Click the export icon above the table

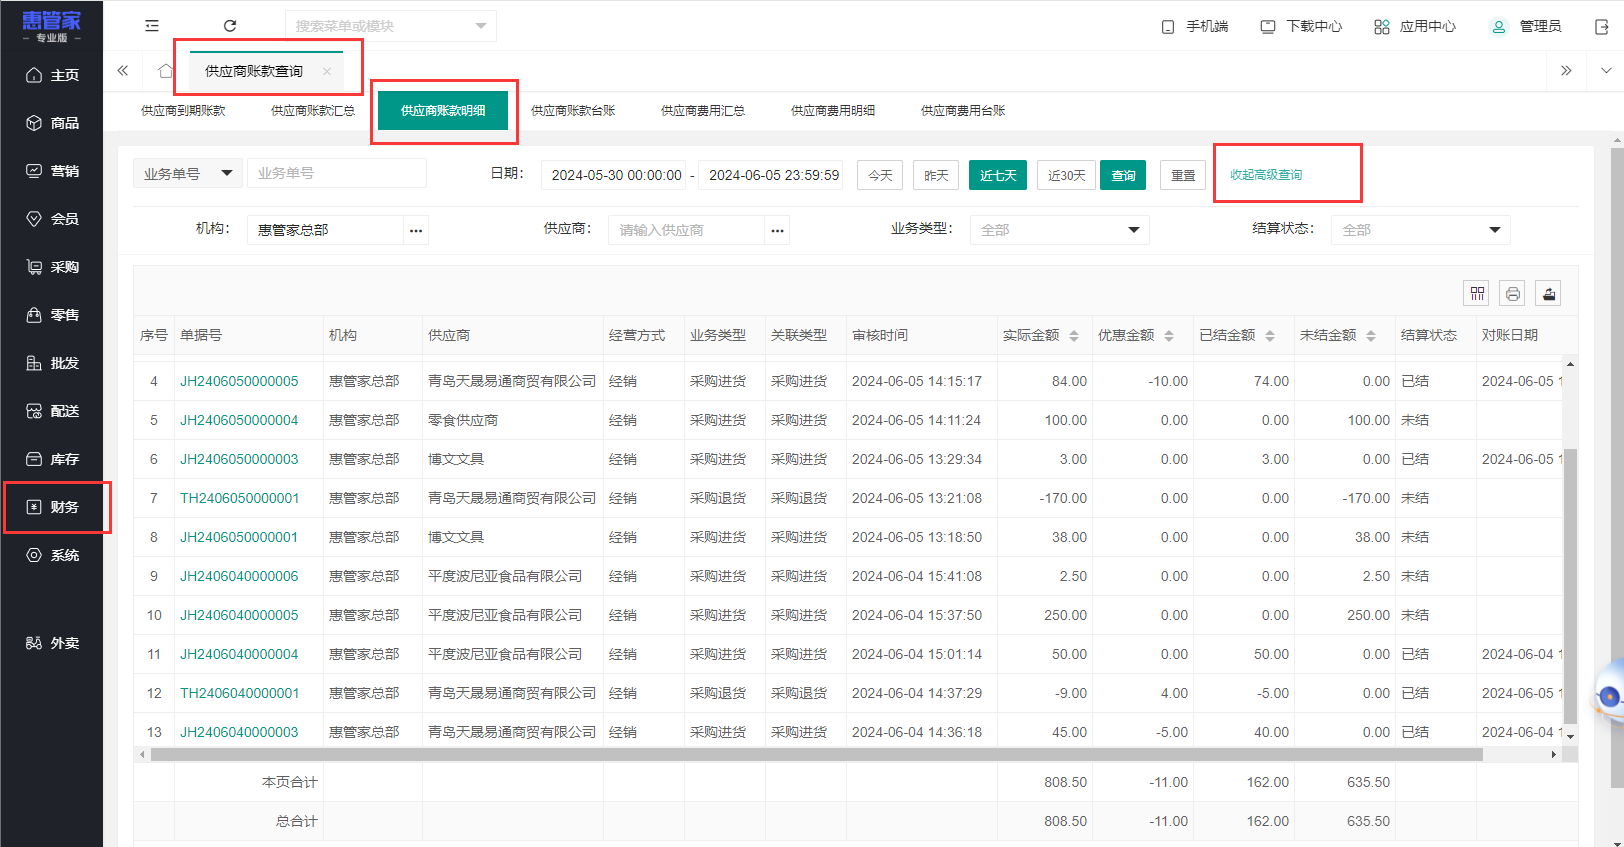click(x=1548, y=293)
